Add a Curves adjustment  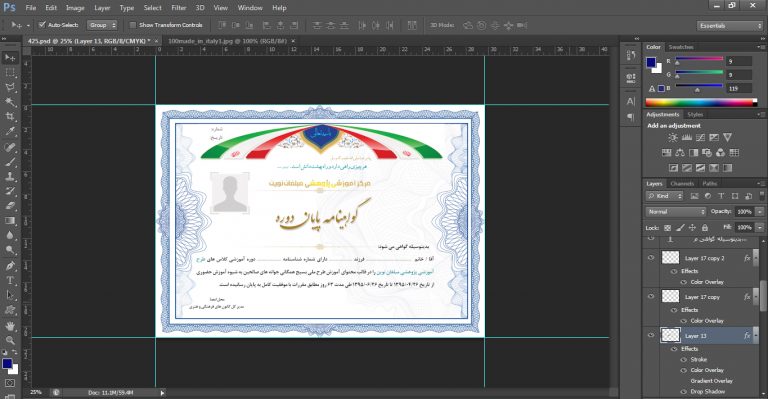[x=700, y=138]
